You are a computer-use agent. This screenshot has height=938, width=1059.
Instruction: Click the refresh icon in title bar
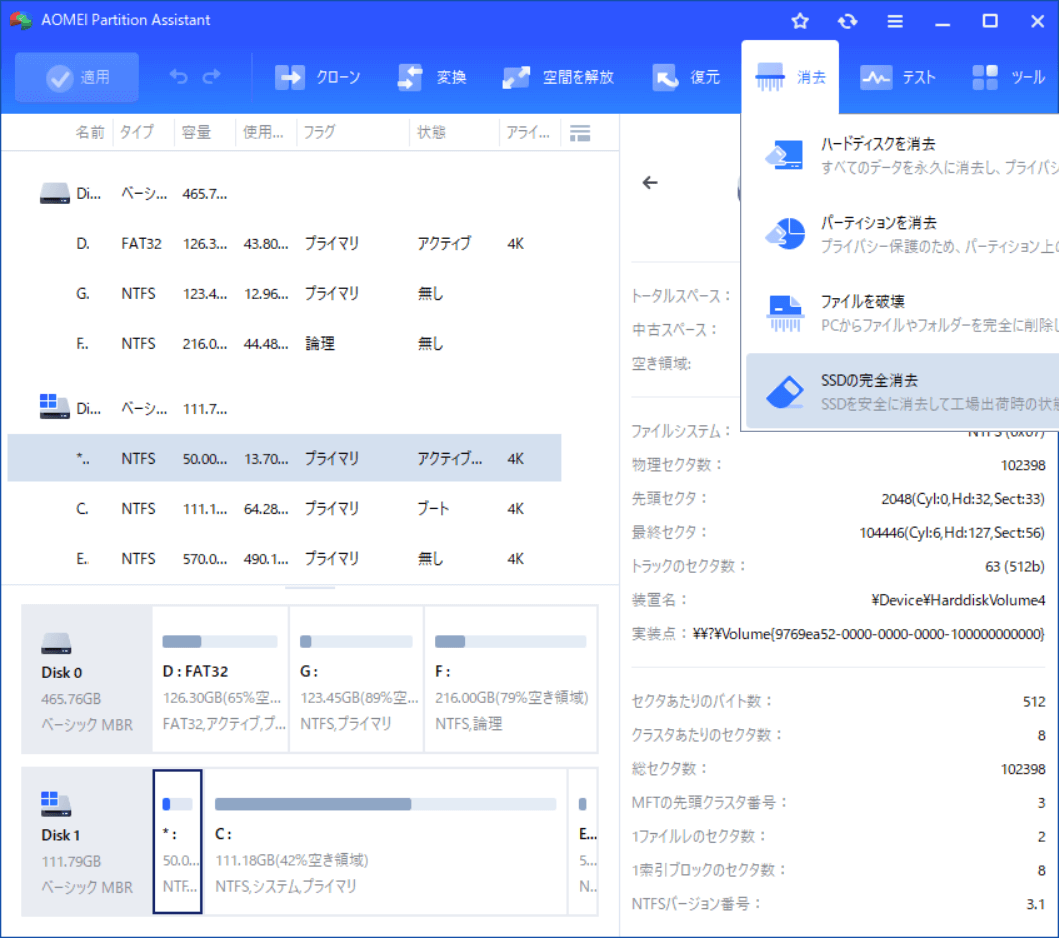(x=847, y=21)
